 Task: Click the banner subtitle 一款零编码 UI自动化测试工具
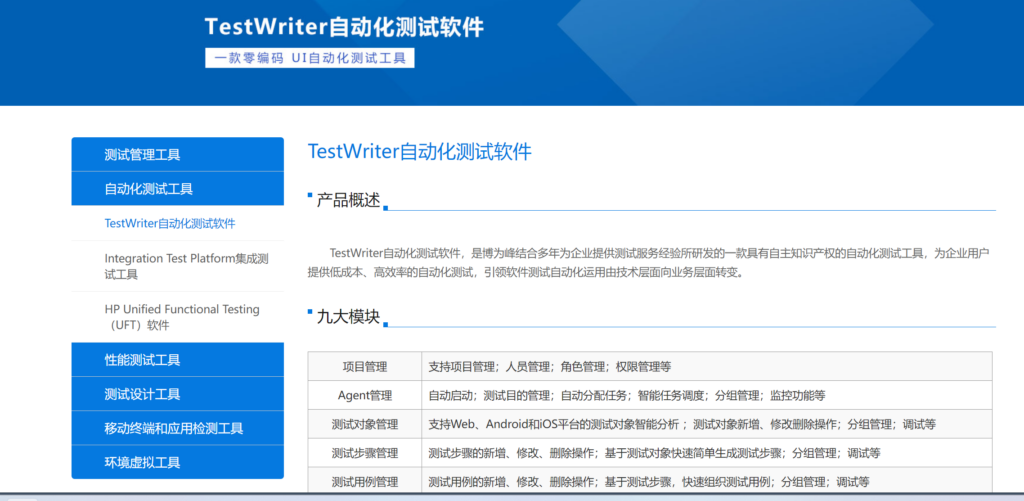pyautogui.click(x=310, y=58)
